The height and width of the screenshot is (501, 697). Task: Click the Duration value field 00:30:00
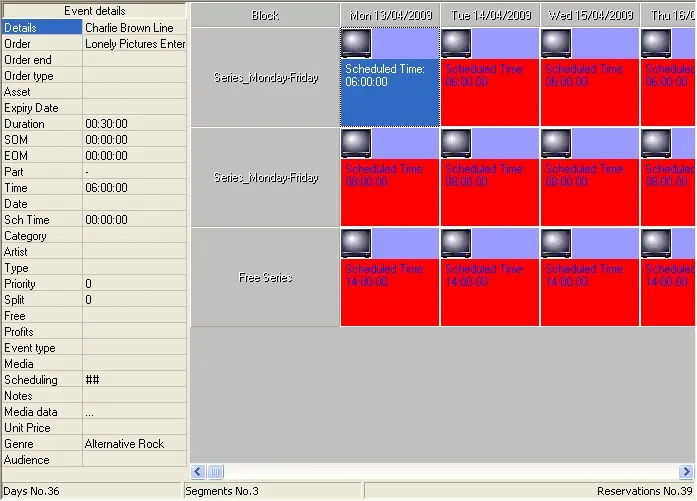coord(135,124)
